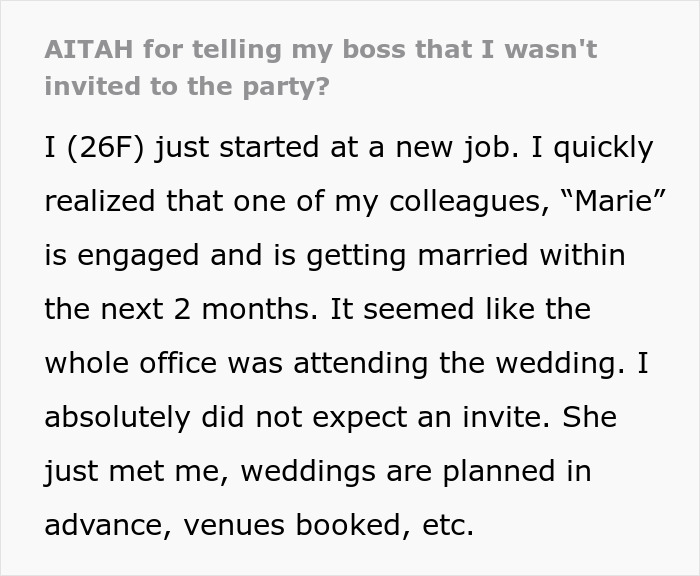Screen dimensions: 700x576
Task: Click the word "invite." in the body text
Action: point(506,417)
